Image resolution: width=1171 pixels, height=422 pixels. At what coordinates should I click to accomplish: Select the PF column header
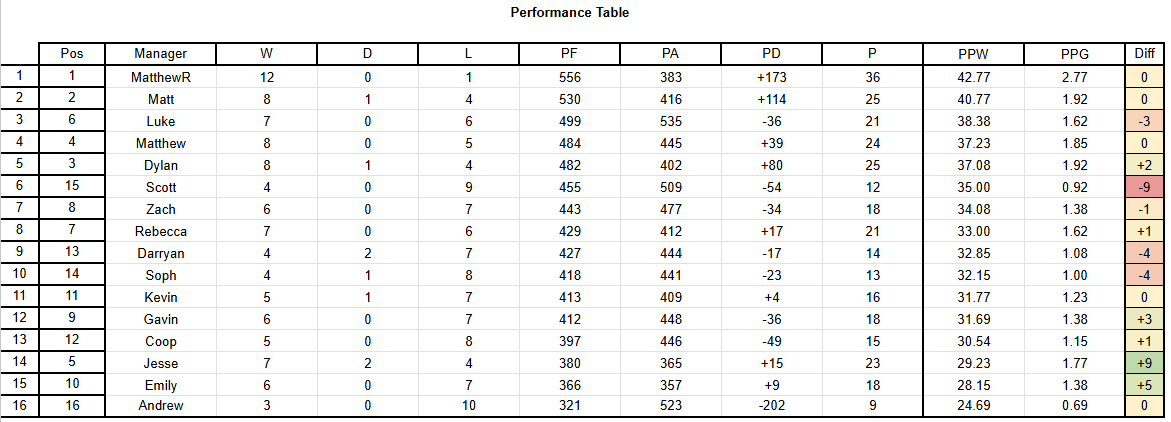pos(569,54)
